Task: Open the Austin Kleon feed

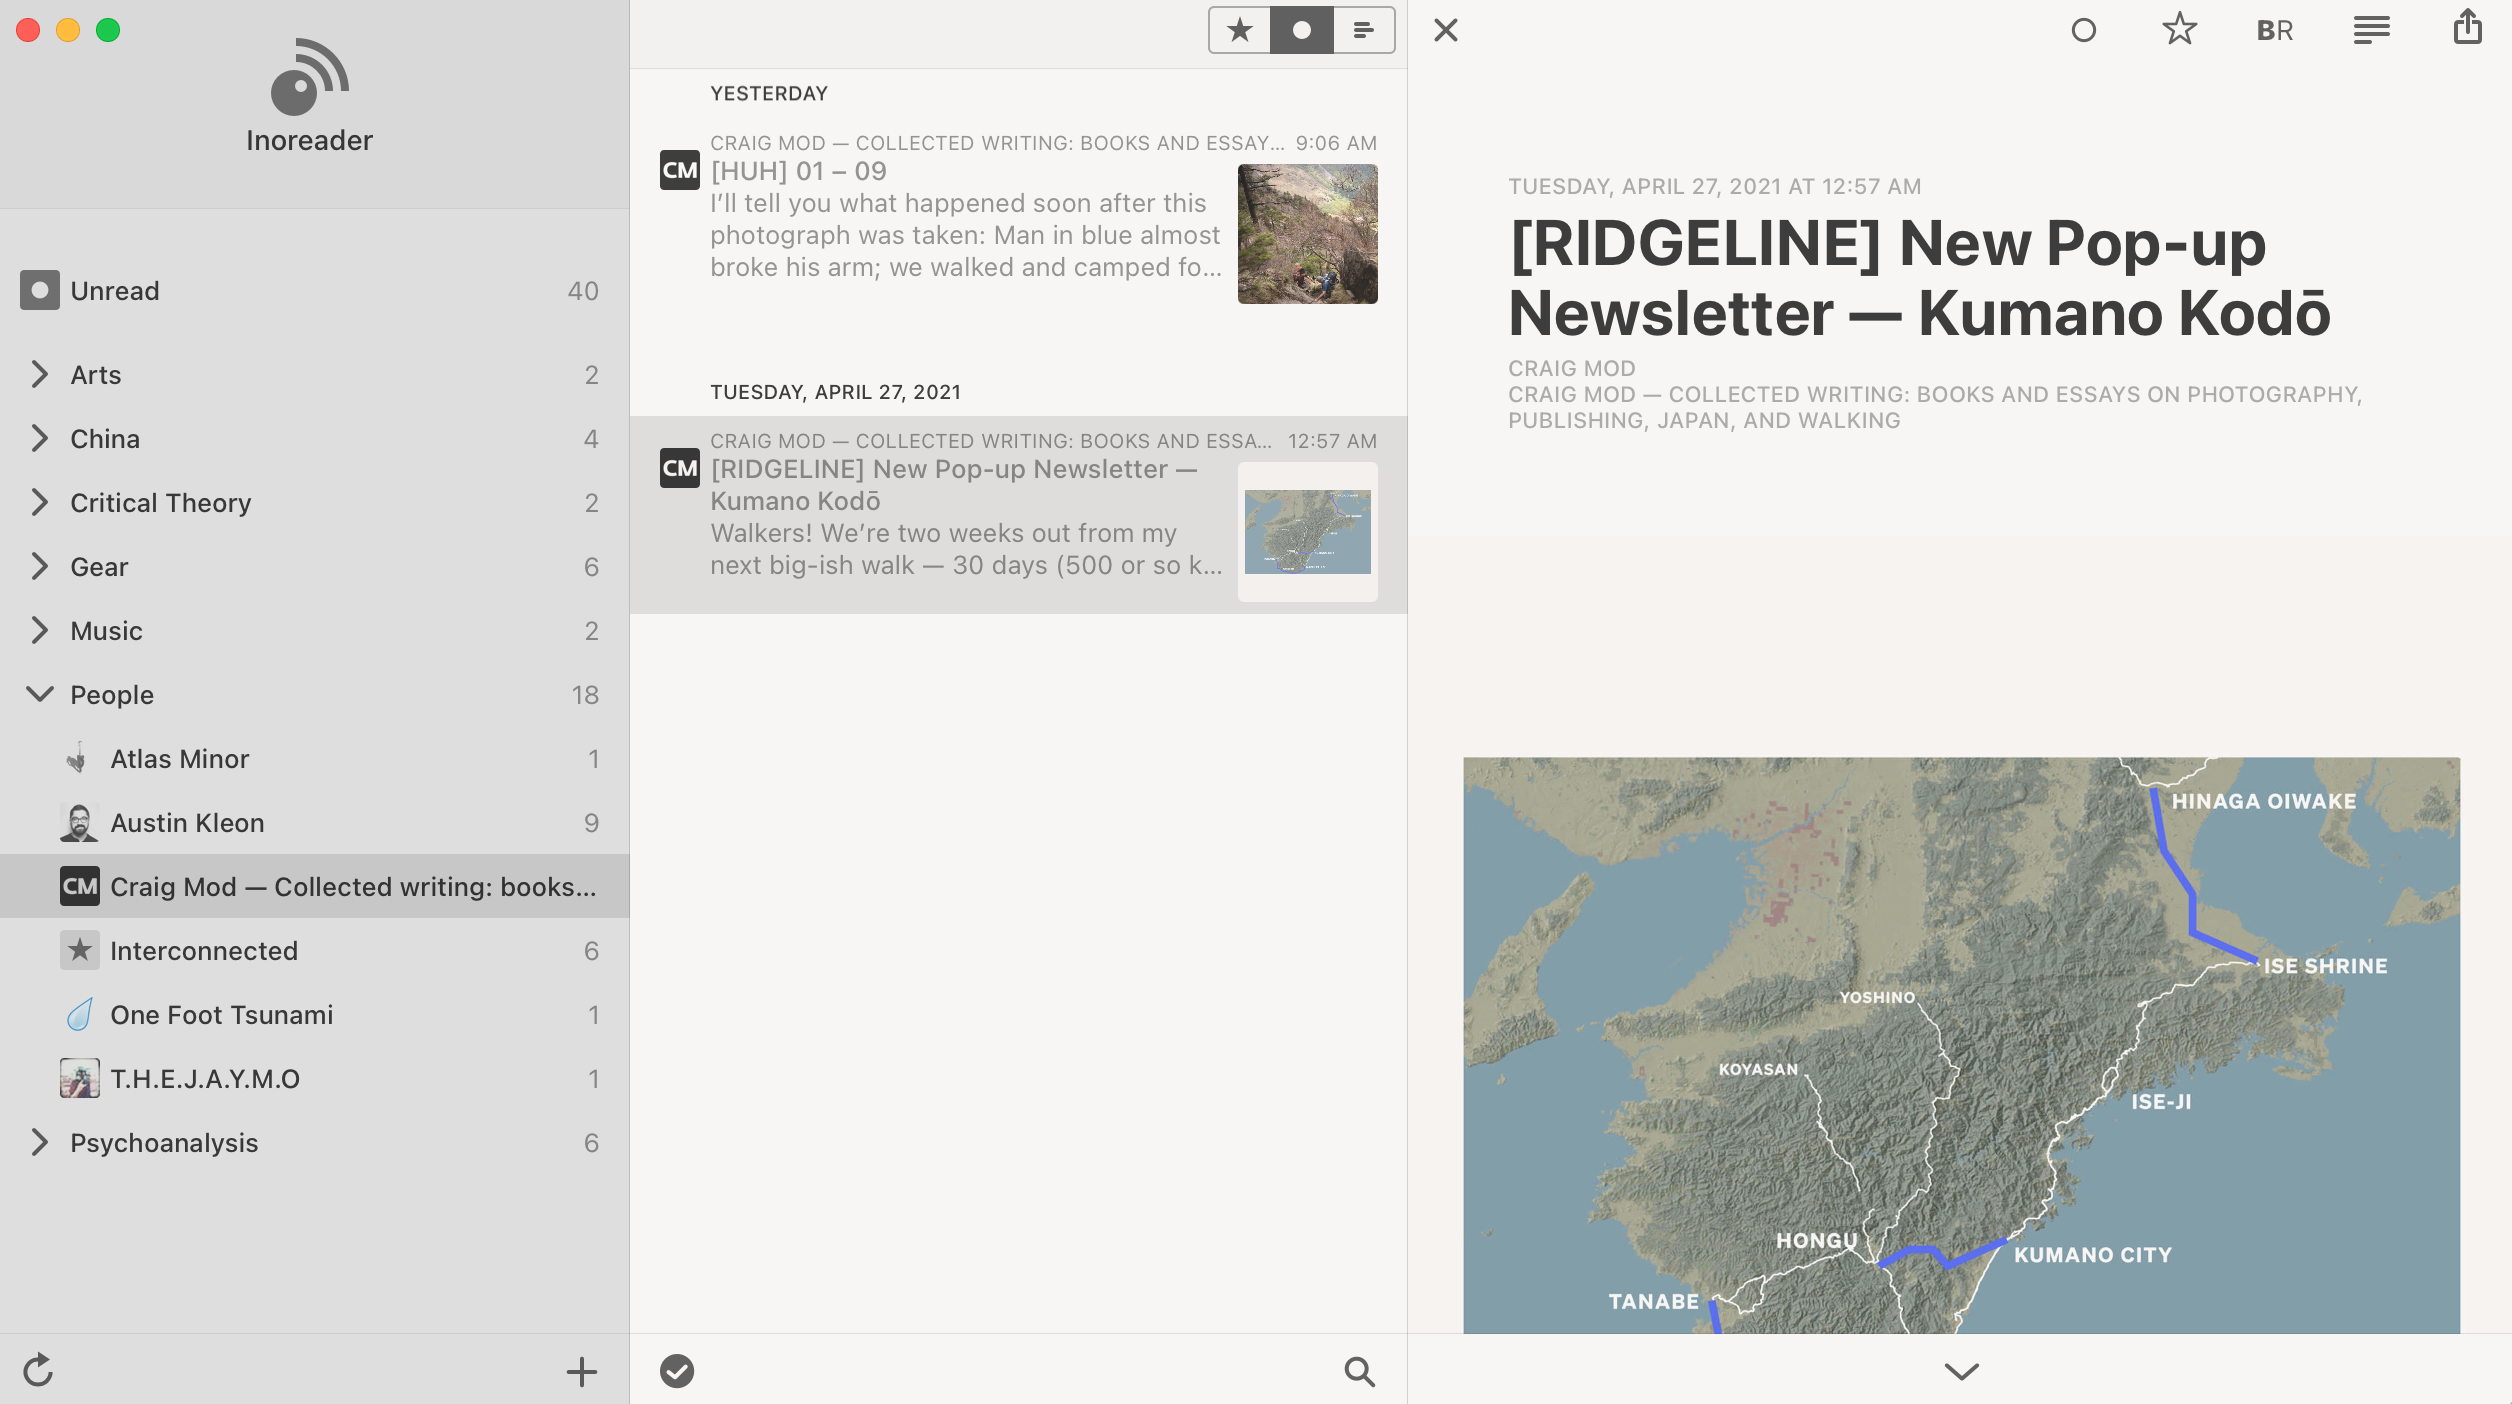Action: [314, 822]
